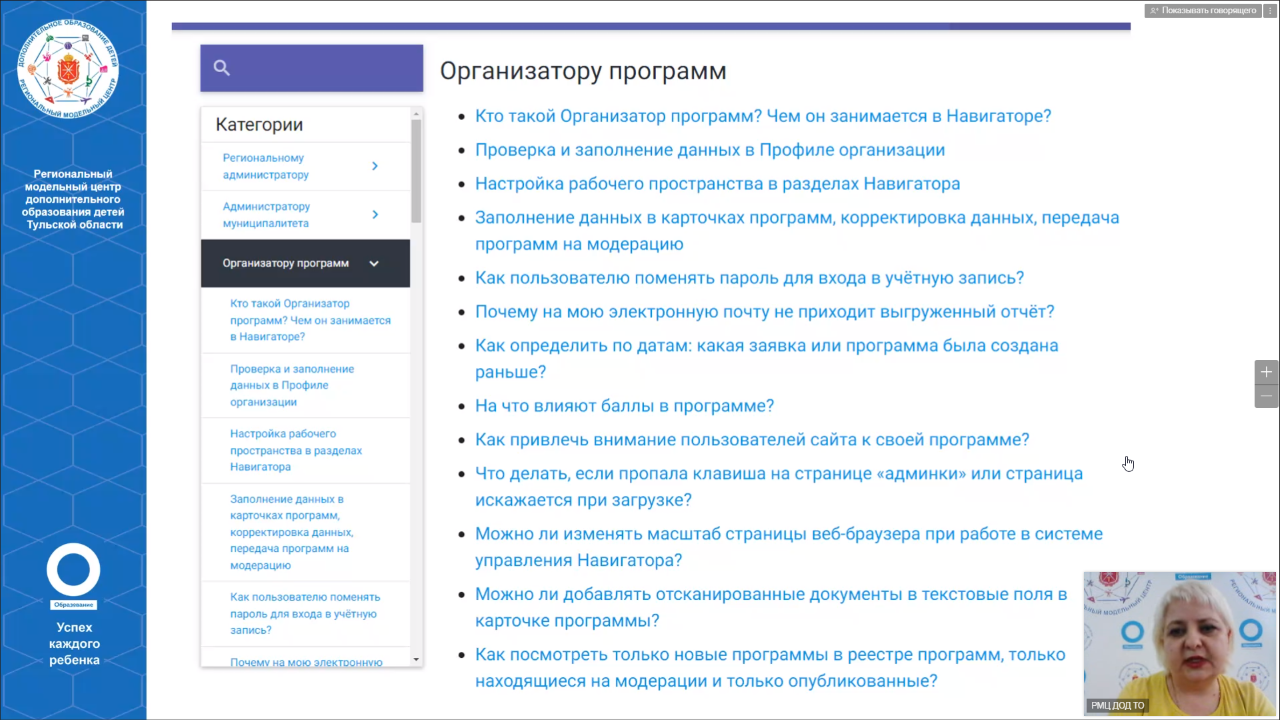Collapse the Организатору программ category
The image size is (1280, 720).
click(x=374, y=264)
